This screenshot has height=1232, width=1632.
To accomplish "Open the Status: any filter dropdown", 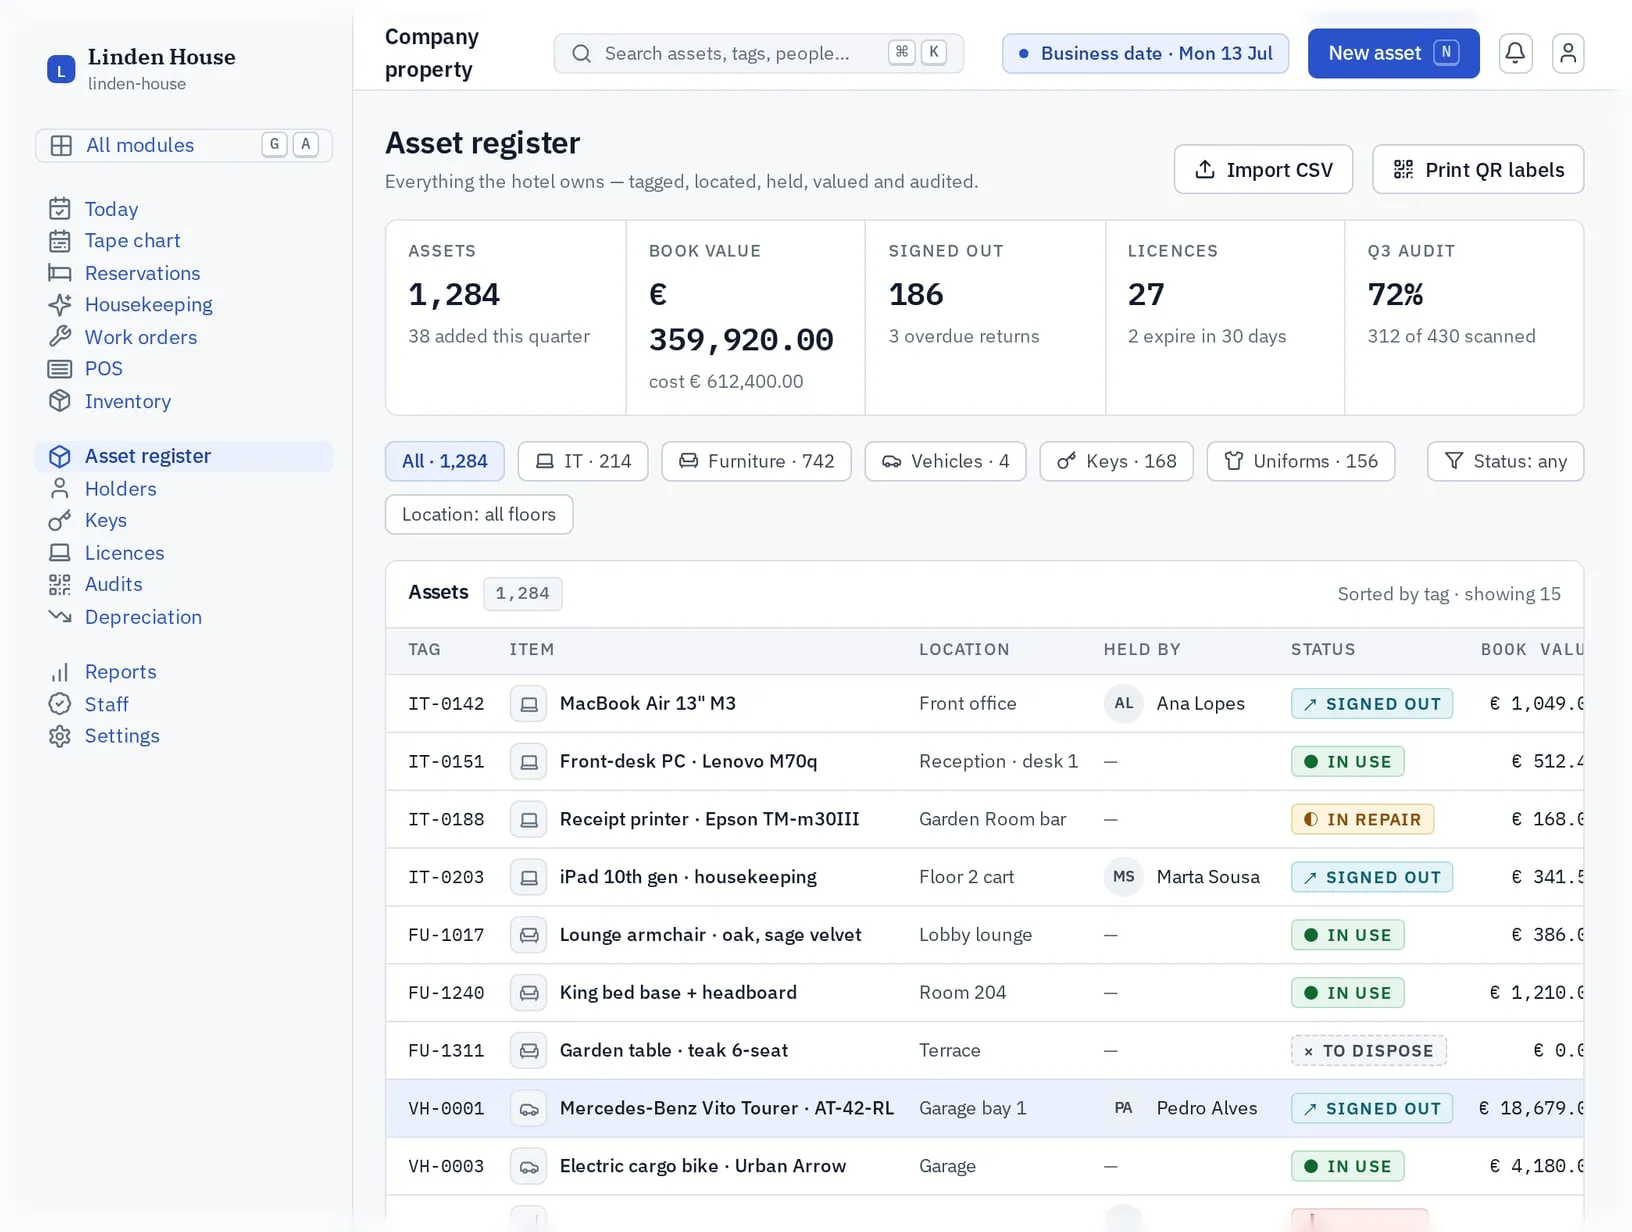I will pyautogui.click(x=1505, y=461).
